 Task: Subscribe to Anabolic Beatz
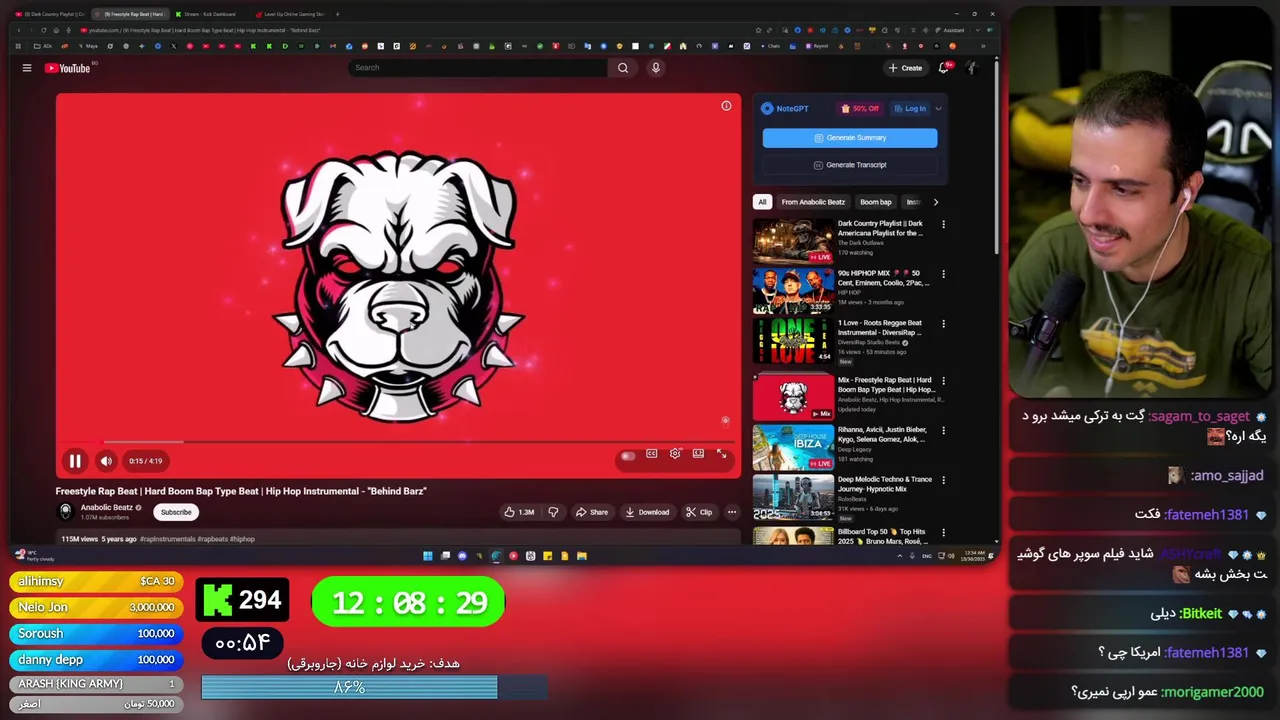(x=176, y=512)
